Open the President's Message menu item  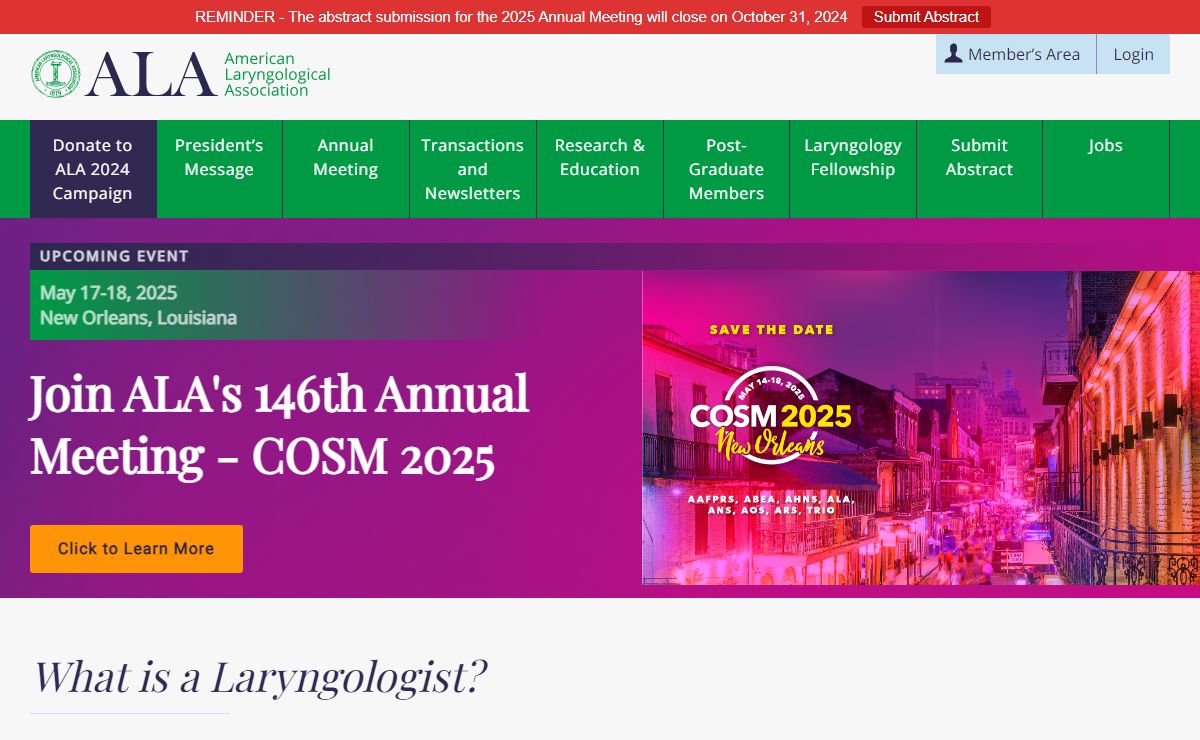[219, 169]
